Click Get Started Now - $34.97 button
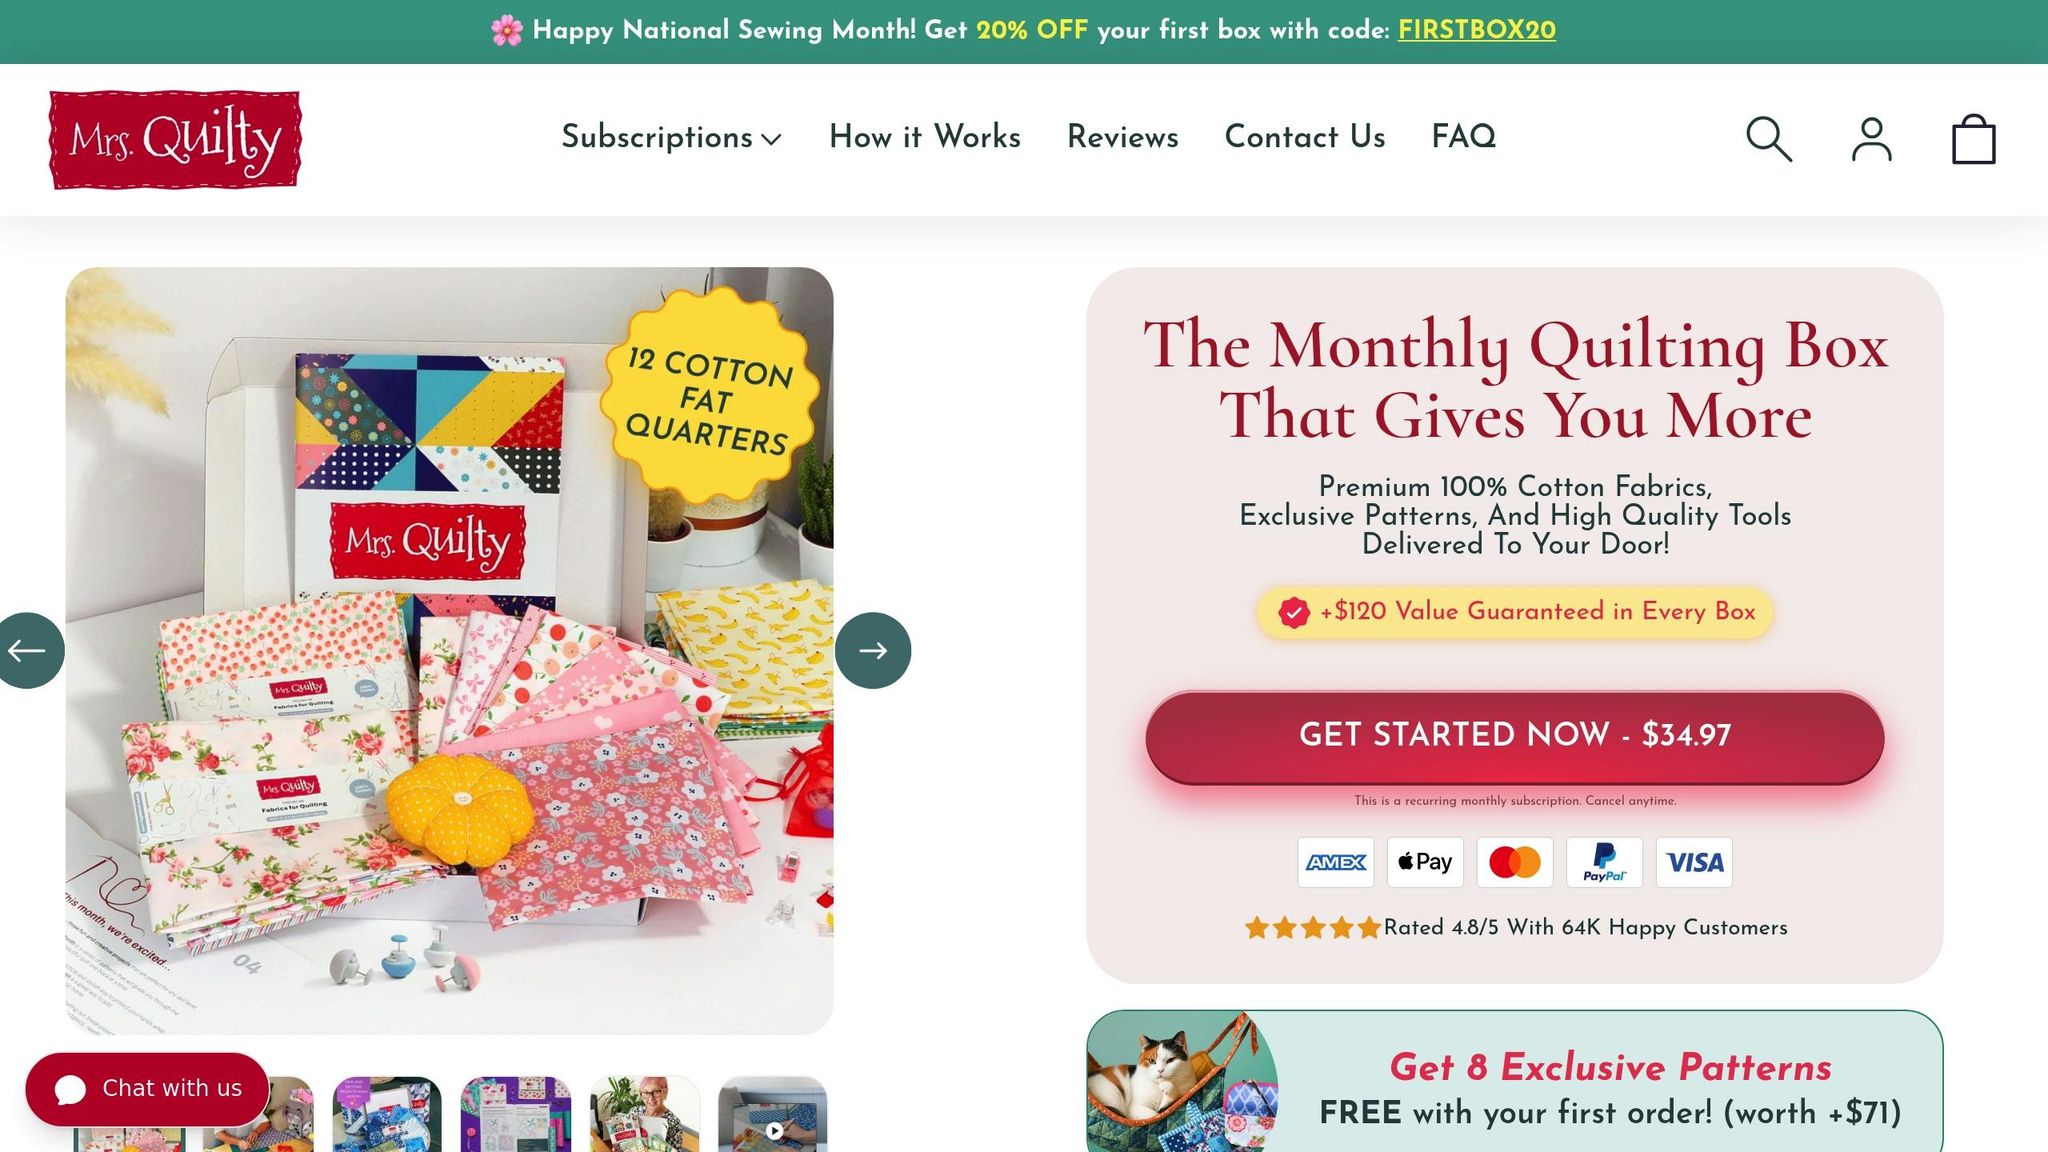Screen dimensions: 2048x1152 [1515, 736]
